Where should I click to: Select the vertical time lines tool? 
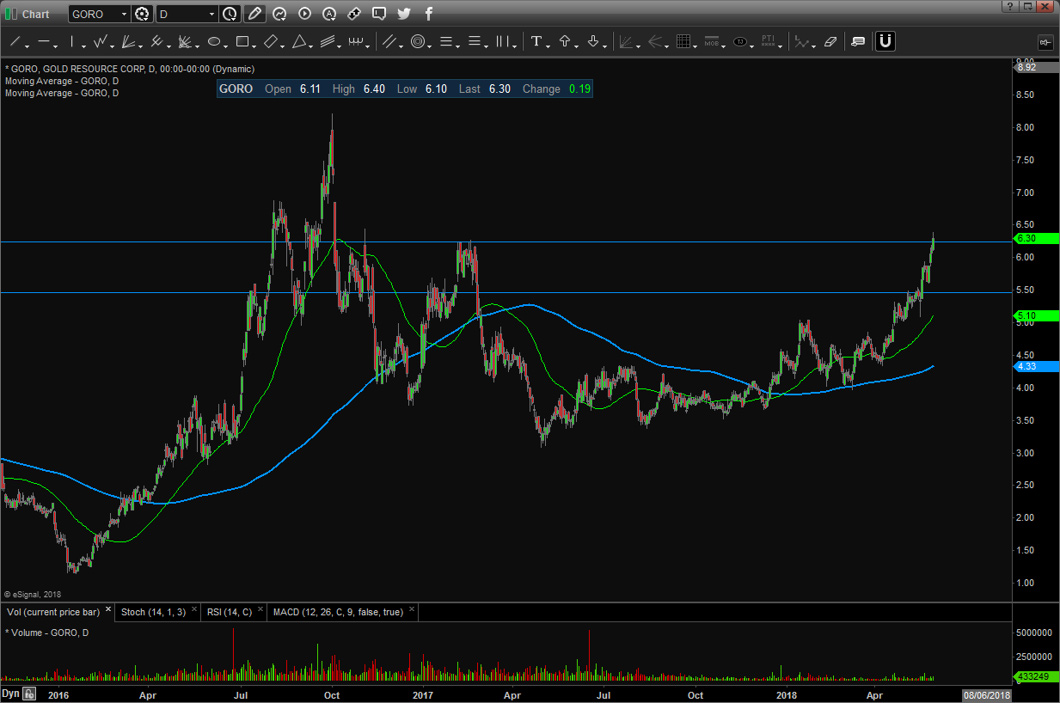502,42
